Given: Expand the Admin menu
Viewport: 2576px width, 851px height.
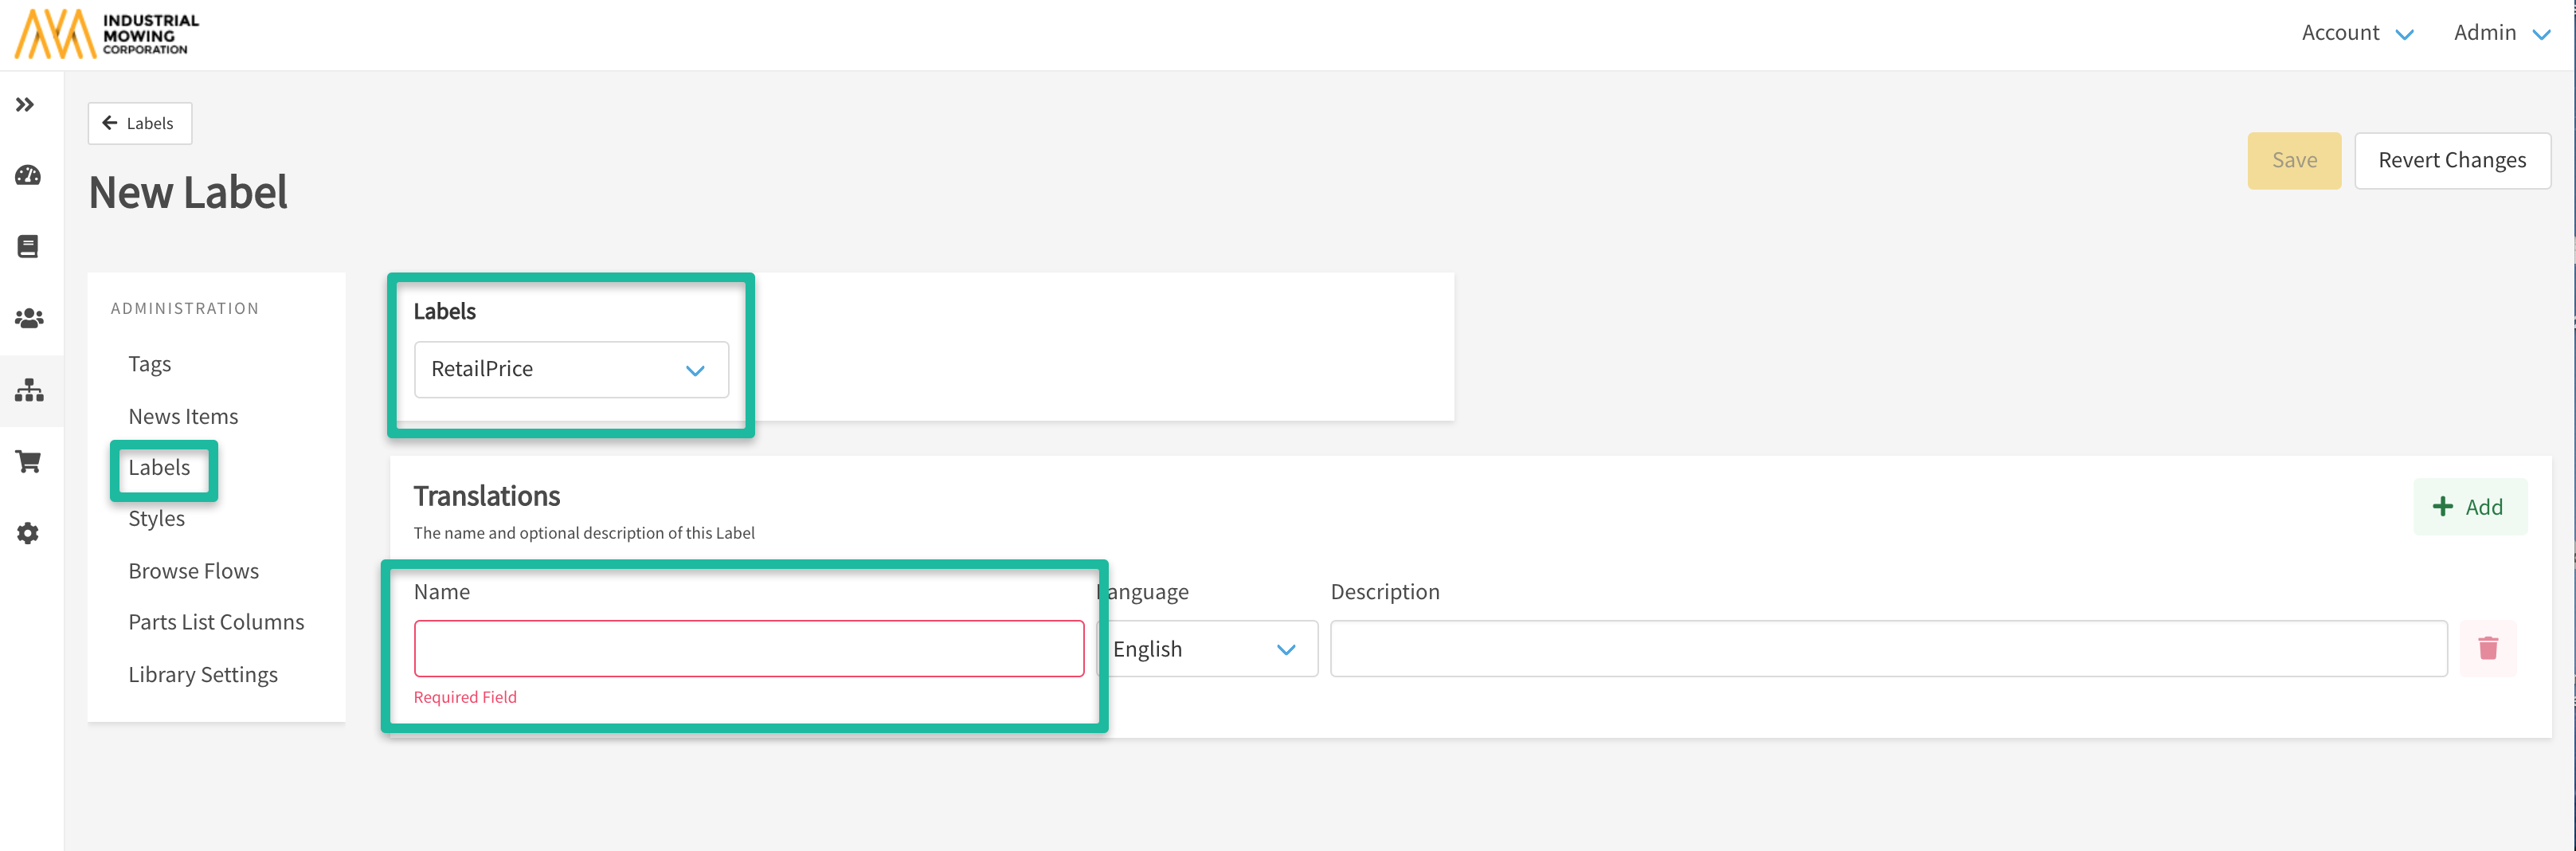Looking at the screenshot, I should coord(2500,33).
